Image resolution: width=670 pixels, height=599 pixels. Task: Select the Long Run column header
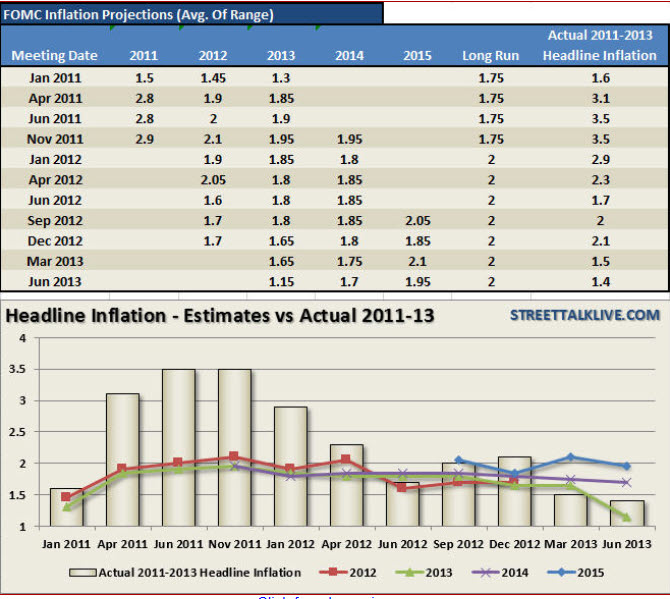[x=491, y=55]
